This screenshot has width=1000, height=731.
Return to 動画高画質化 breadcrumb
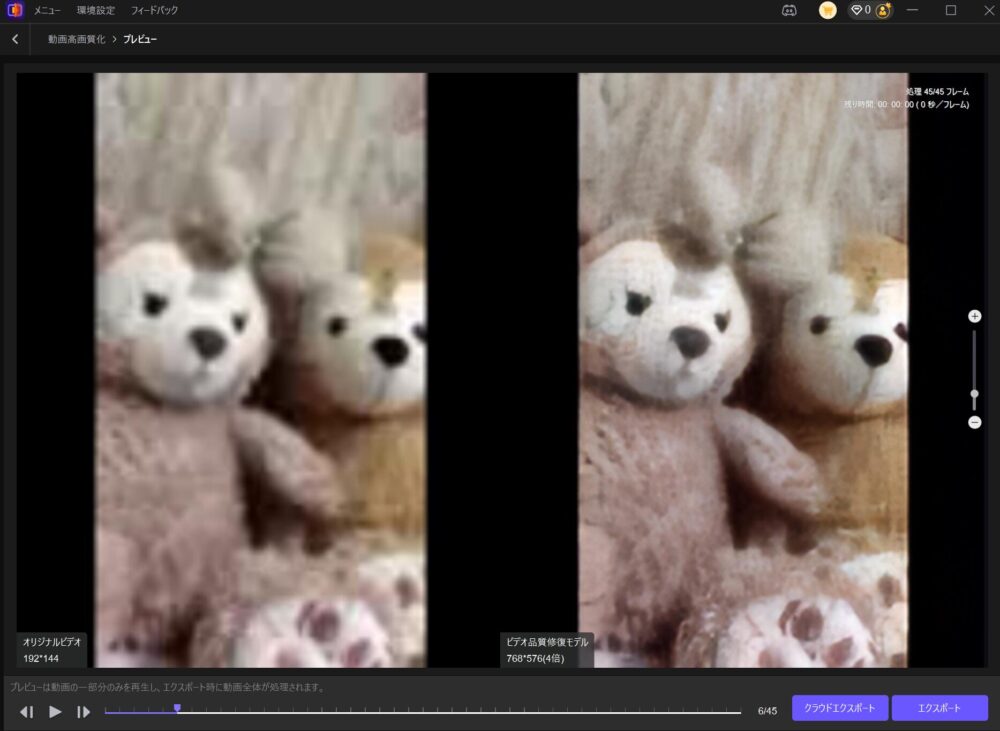[x=77, y=40]
